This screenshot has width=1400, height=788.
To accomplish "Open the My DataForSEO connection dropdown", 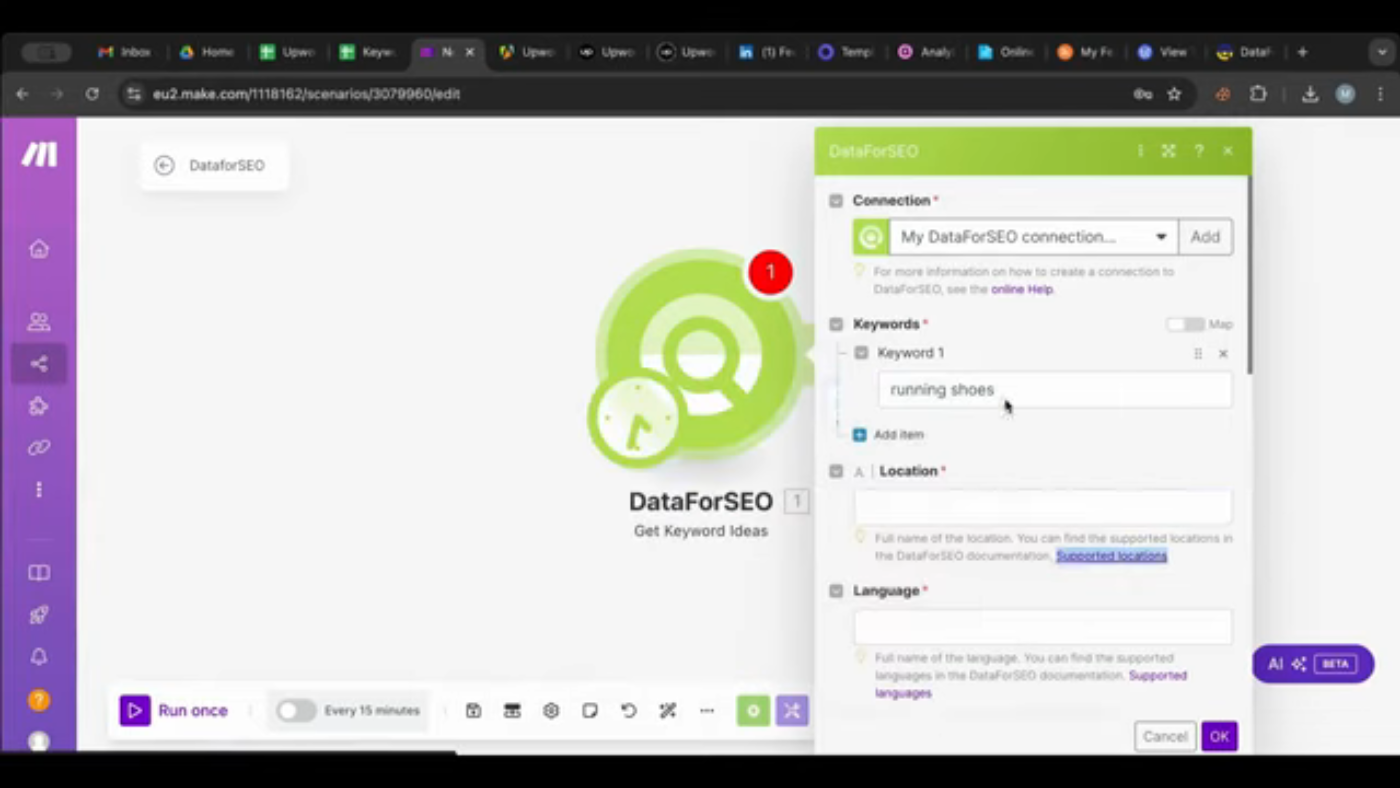I will pyautogui.click(x=1034, y=237).
